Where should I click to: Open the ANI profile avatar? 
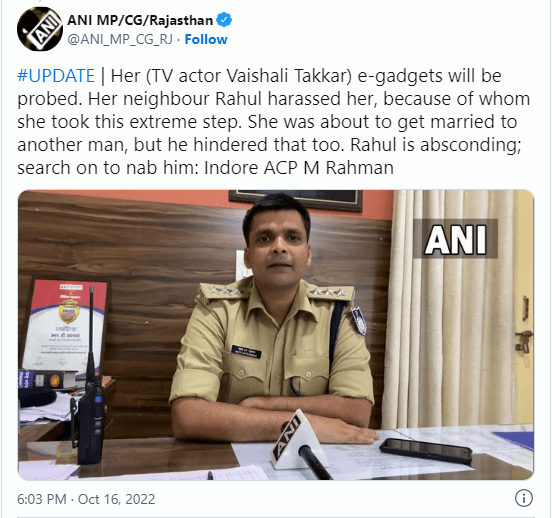(x=40, y=29)
